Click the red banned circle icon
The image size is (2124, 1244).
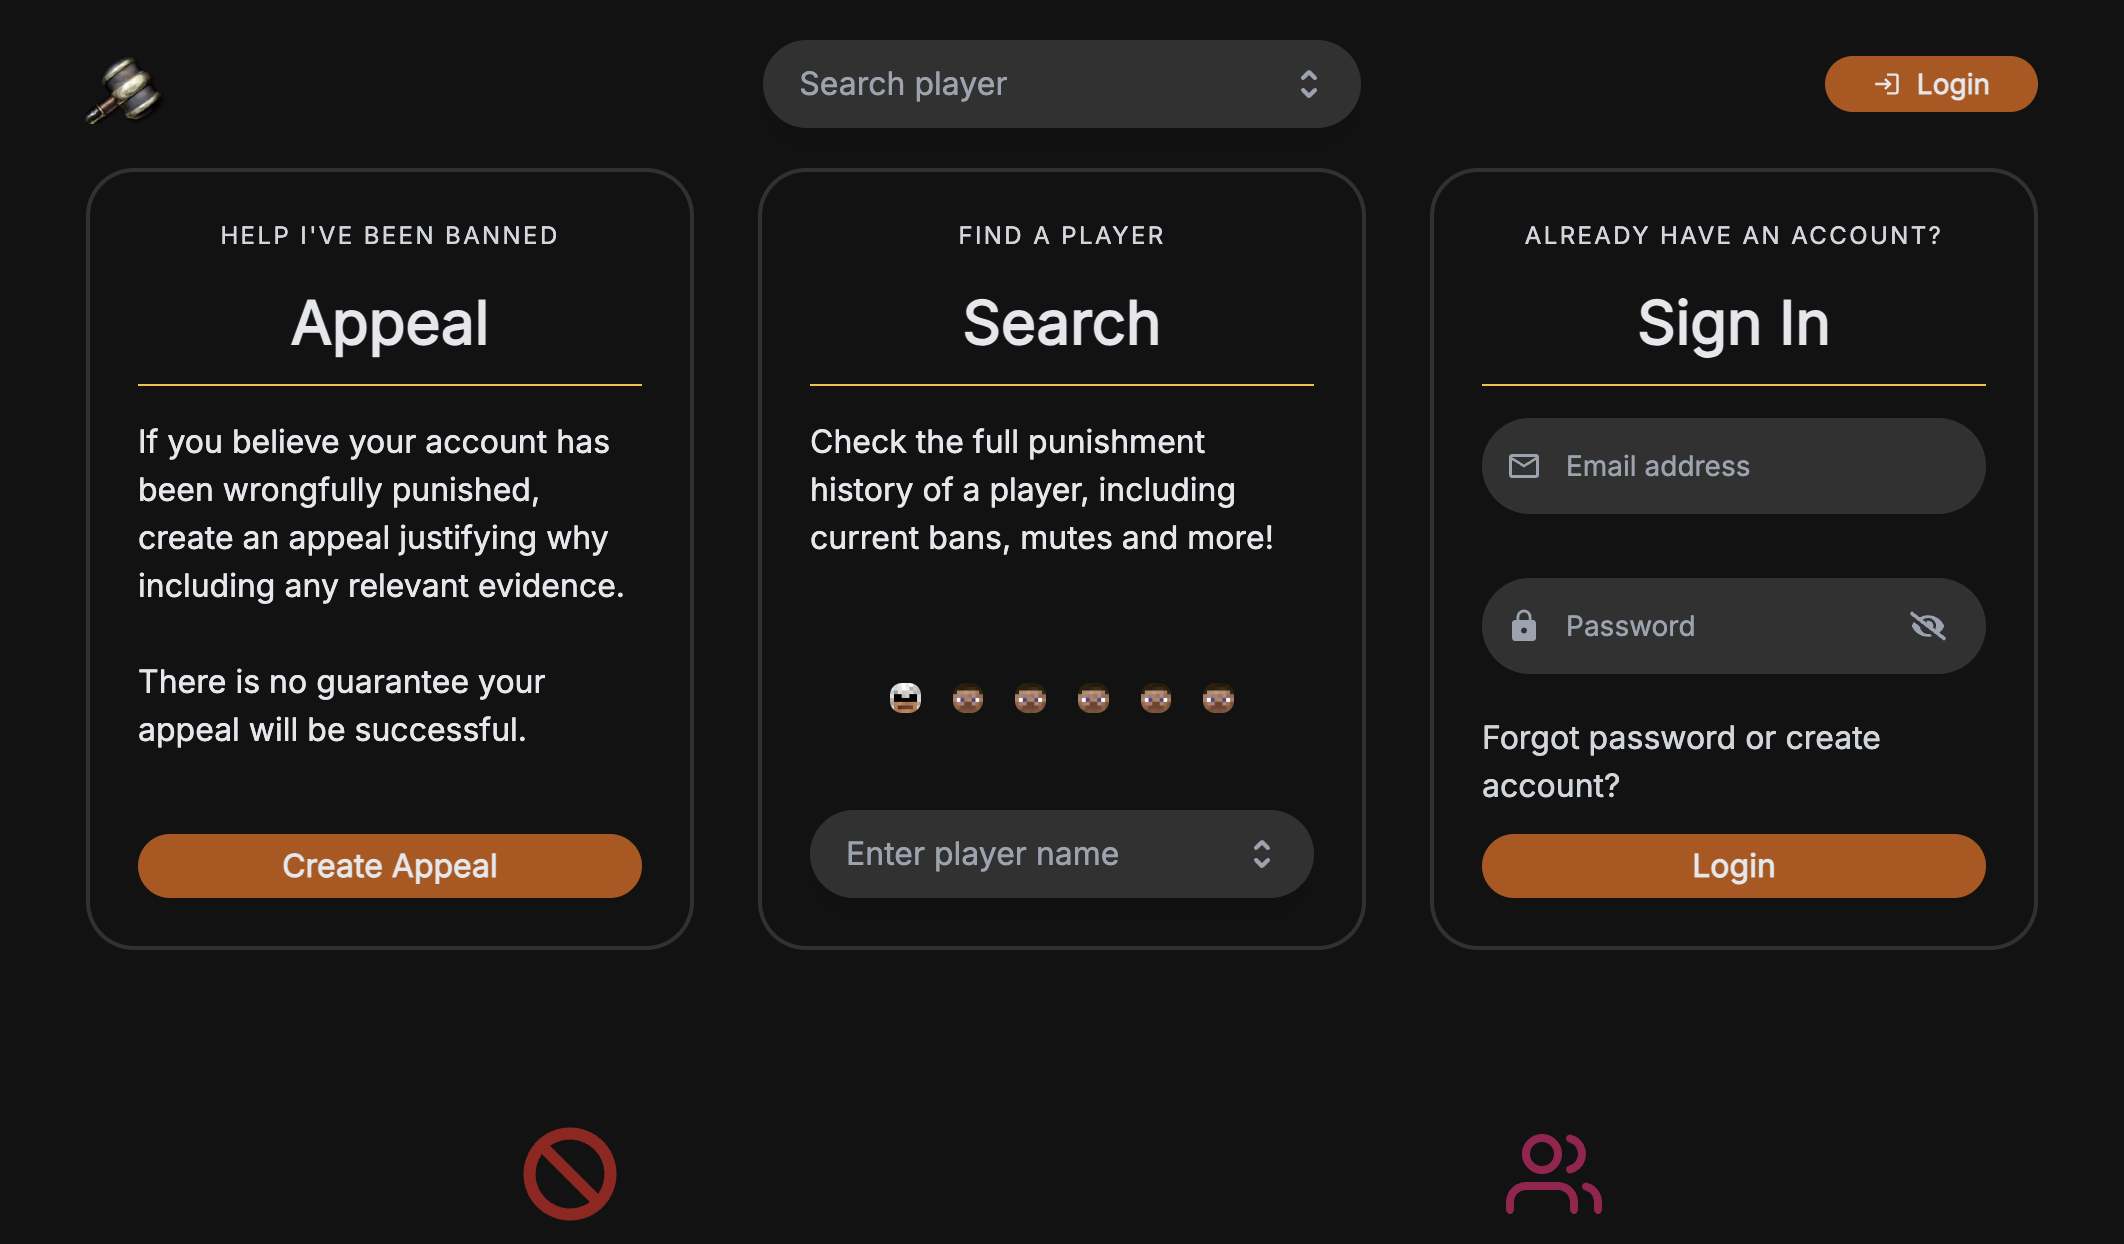[568, 1173]
